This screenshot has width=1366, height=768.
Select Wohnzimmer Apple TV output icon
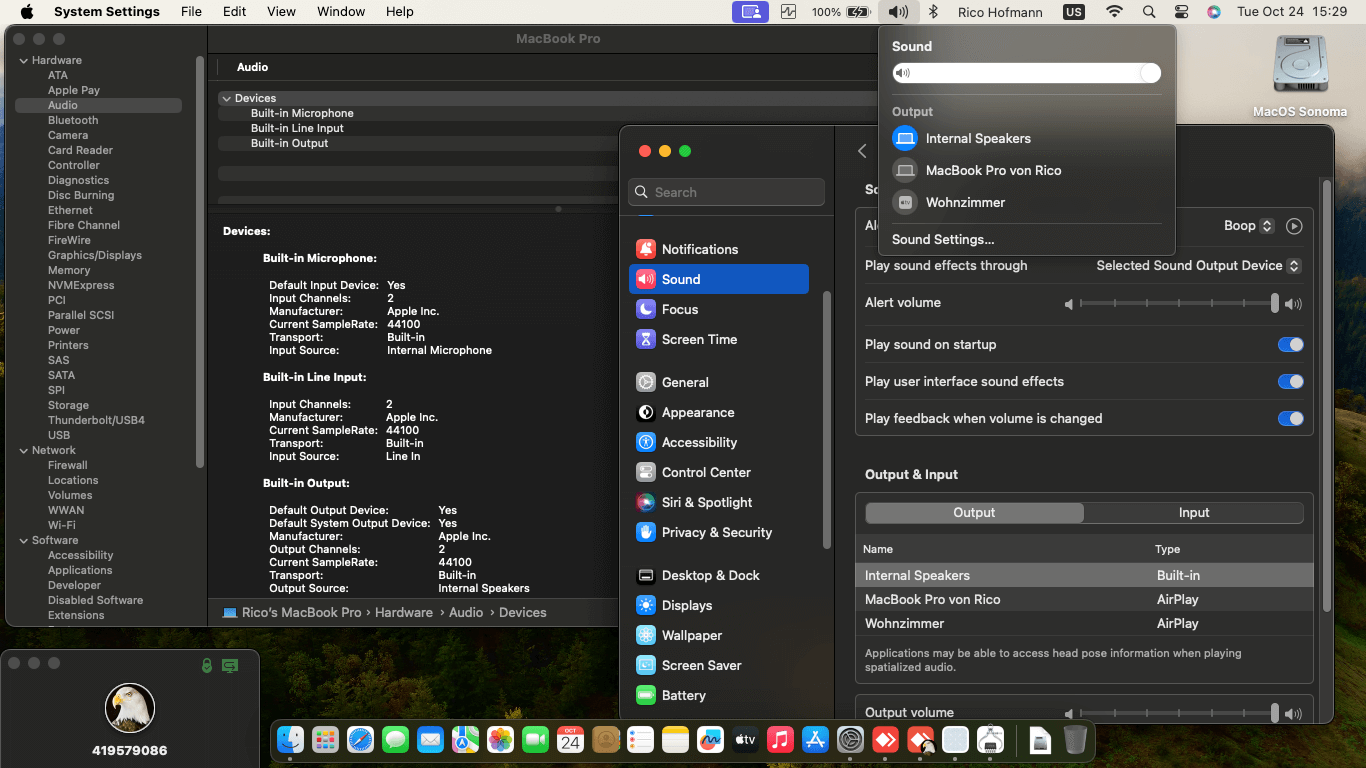click(905, 202)
